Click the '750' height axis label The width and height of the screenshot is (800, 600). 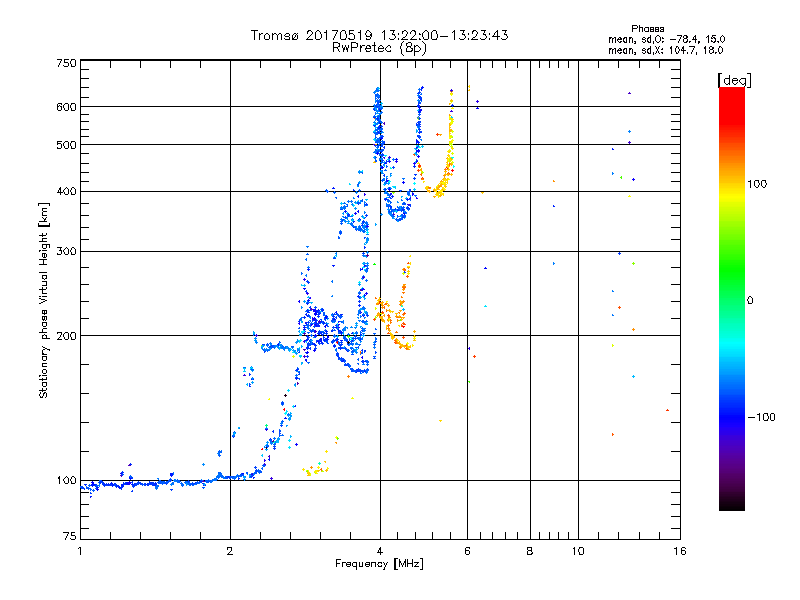pos(66,63)
